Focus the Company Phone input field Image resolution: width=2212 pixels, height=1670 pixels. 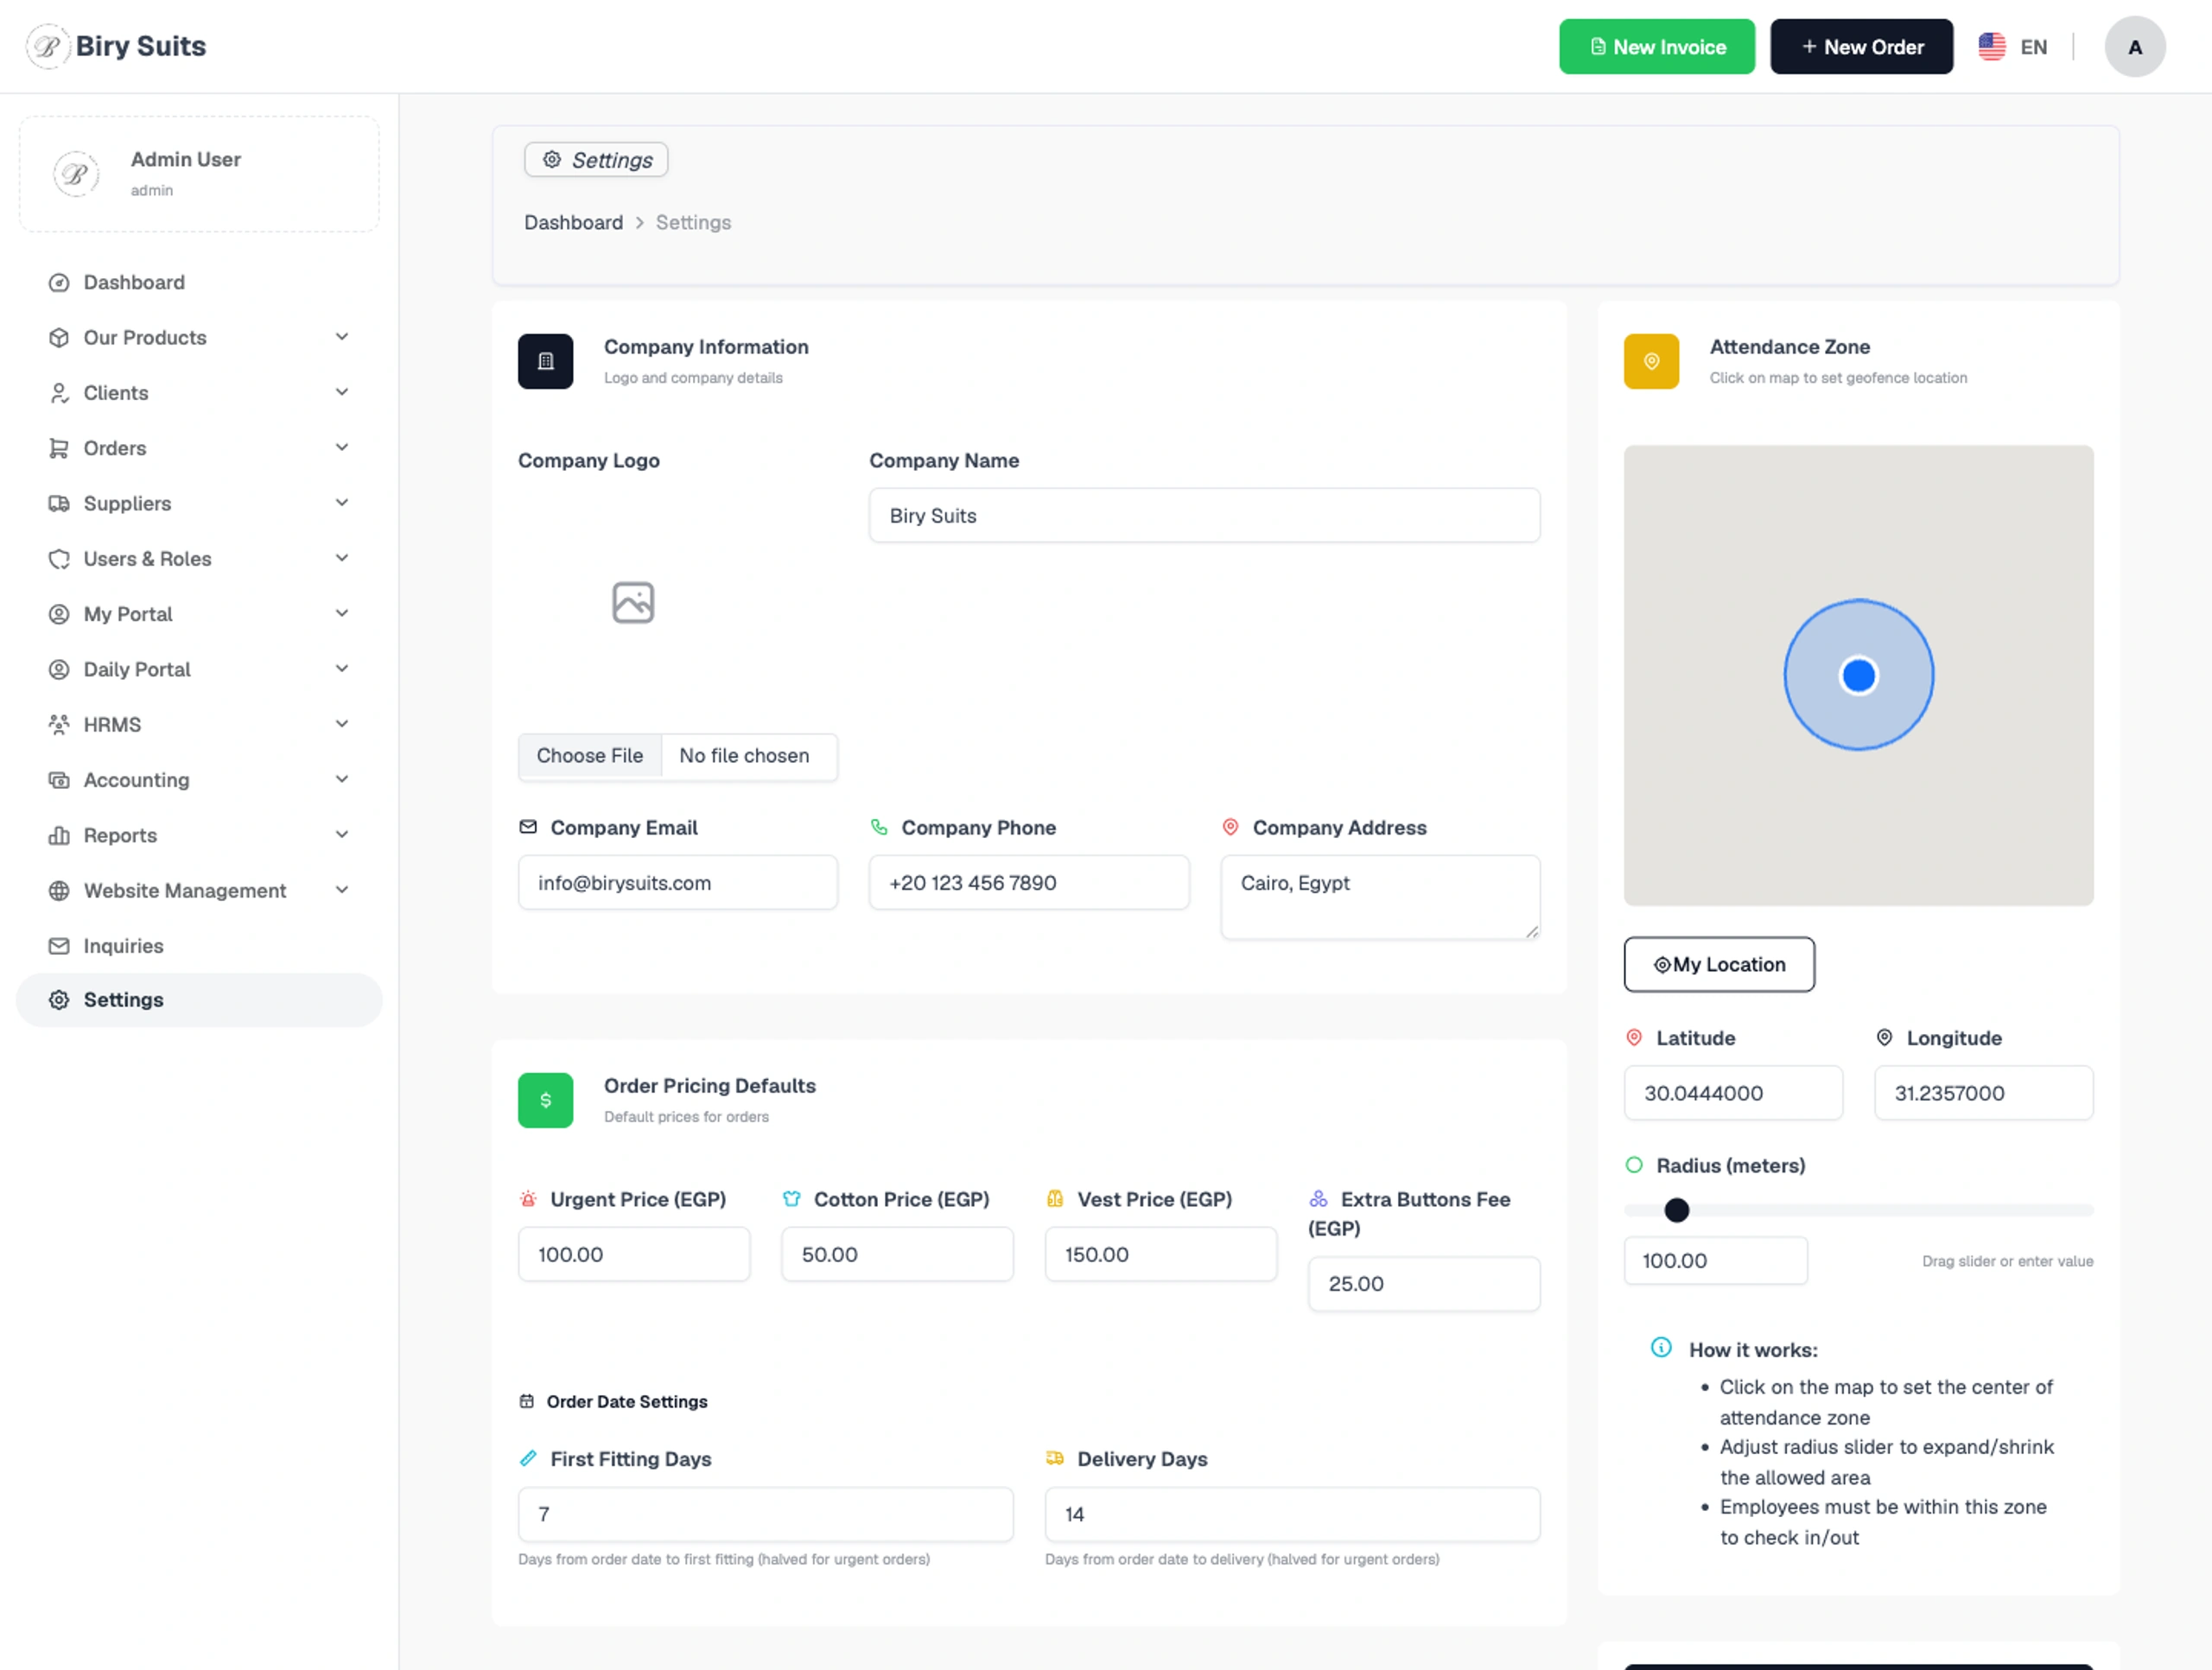coord(1029,883)
